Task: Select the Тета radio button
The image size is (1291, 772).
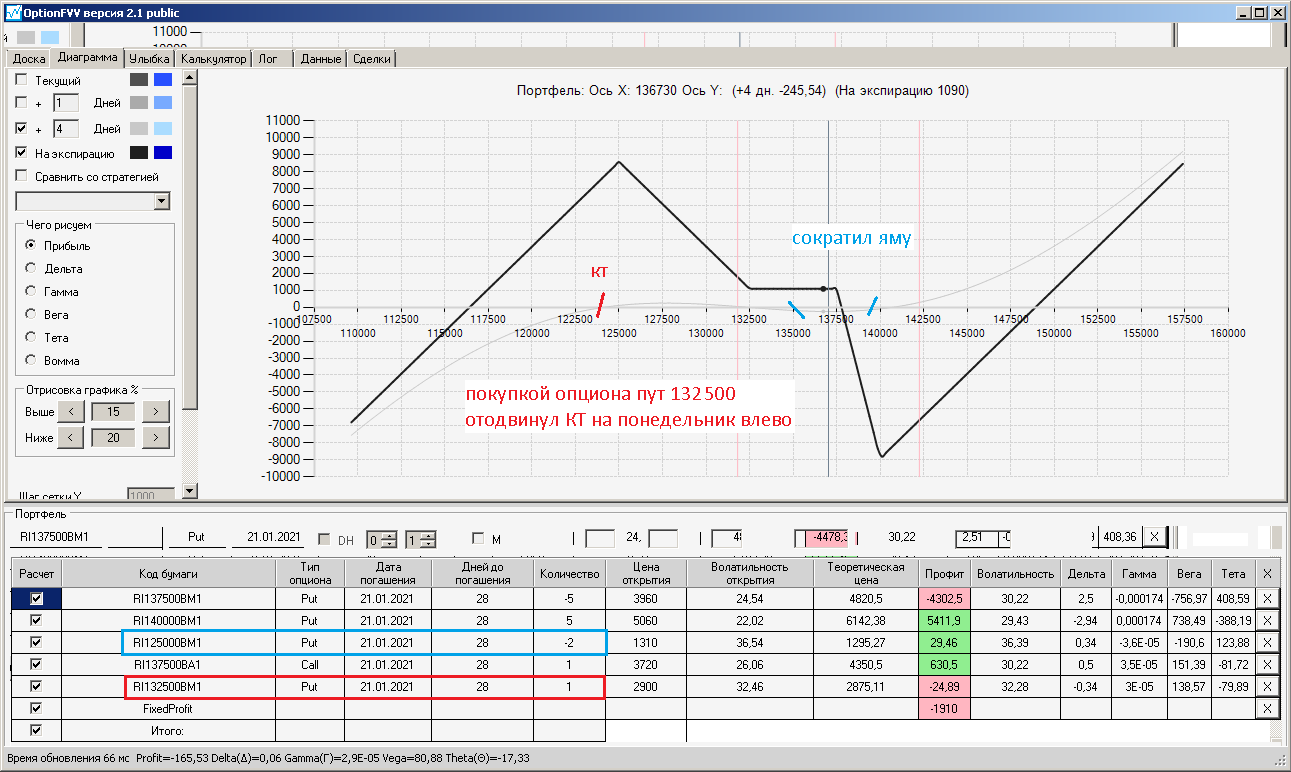Action: click(31, 337)
